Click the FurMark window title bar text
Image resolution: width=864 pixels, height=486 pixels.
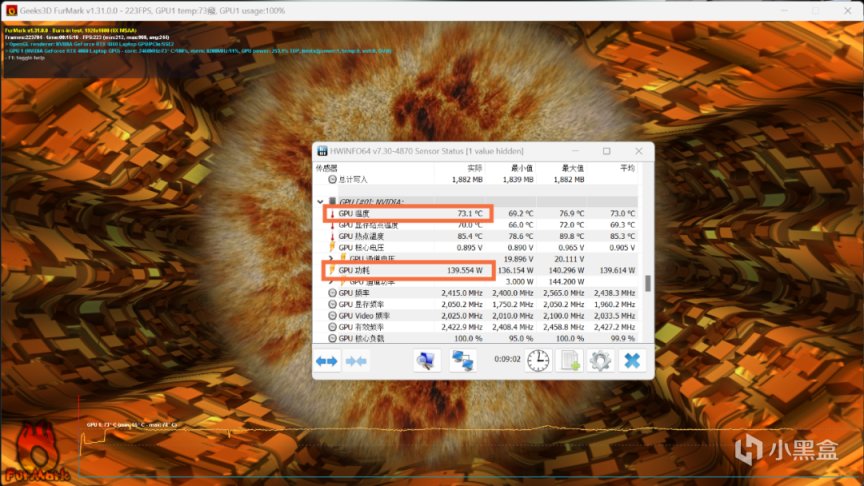[153, 10]
